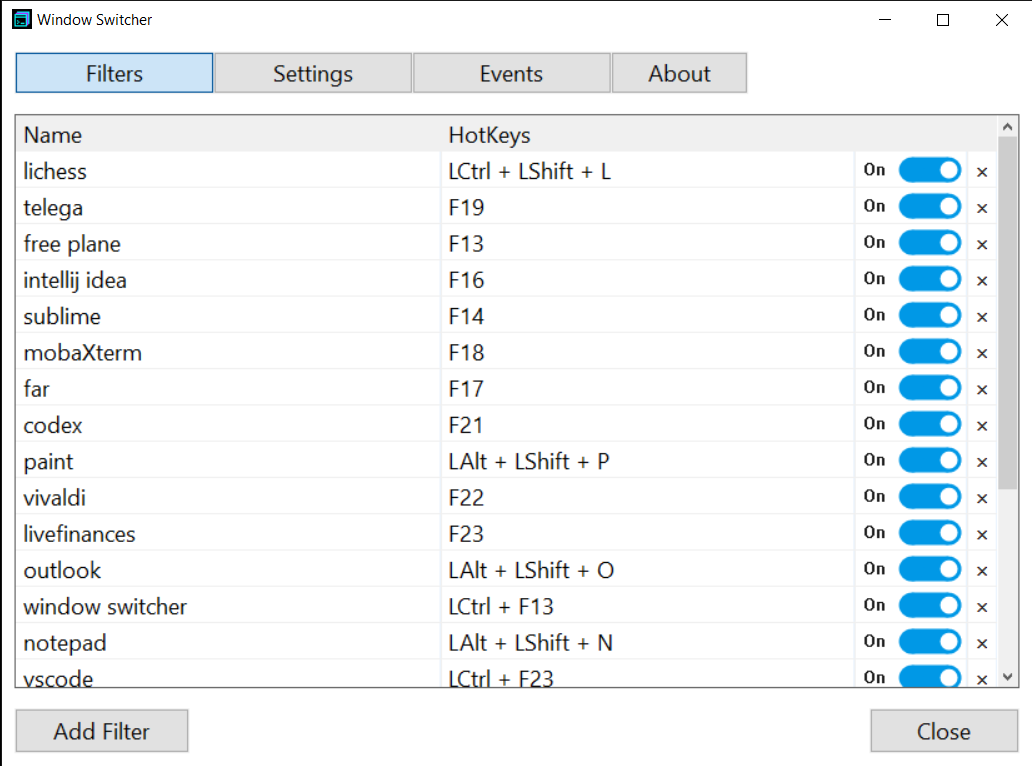The height and width of the screenshot is (766, 1032).
Task: Toggle the livefinances filter switch
Action: [x=929, y=532]
